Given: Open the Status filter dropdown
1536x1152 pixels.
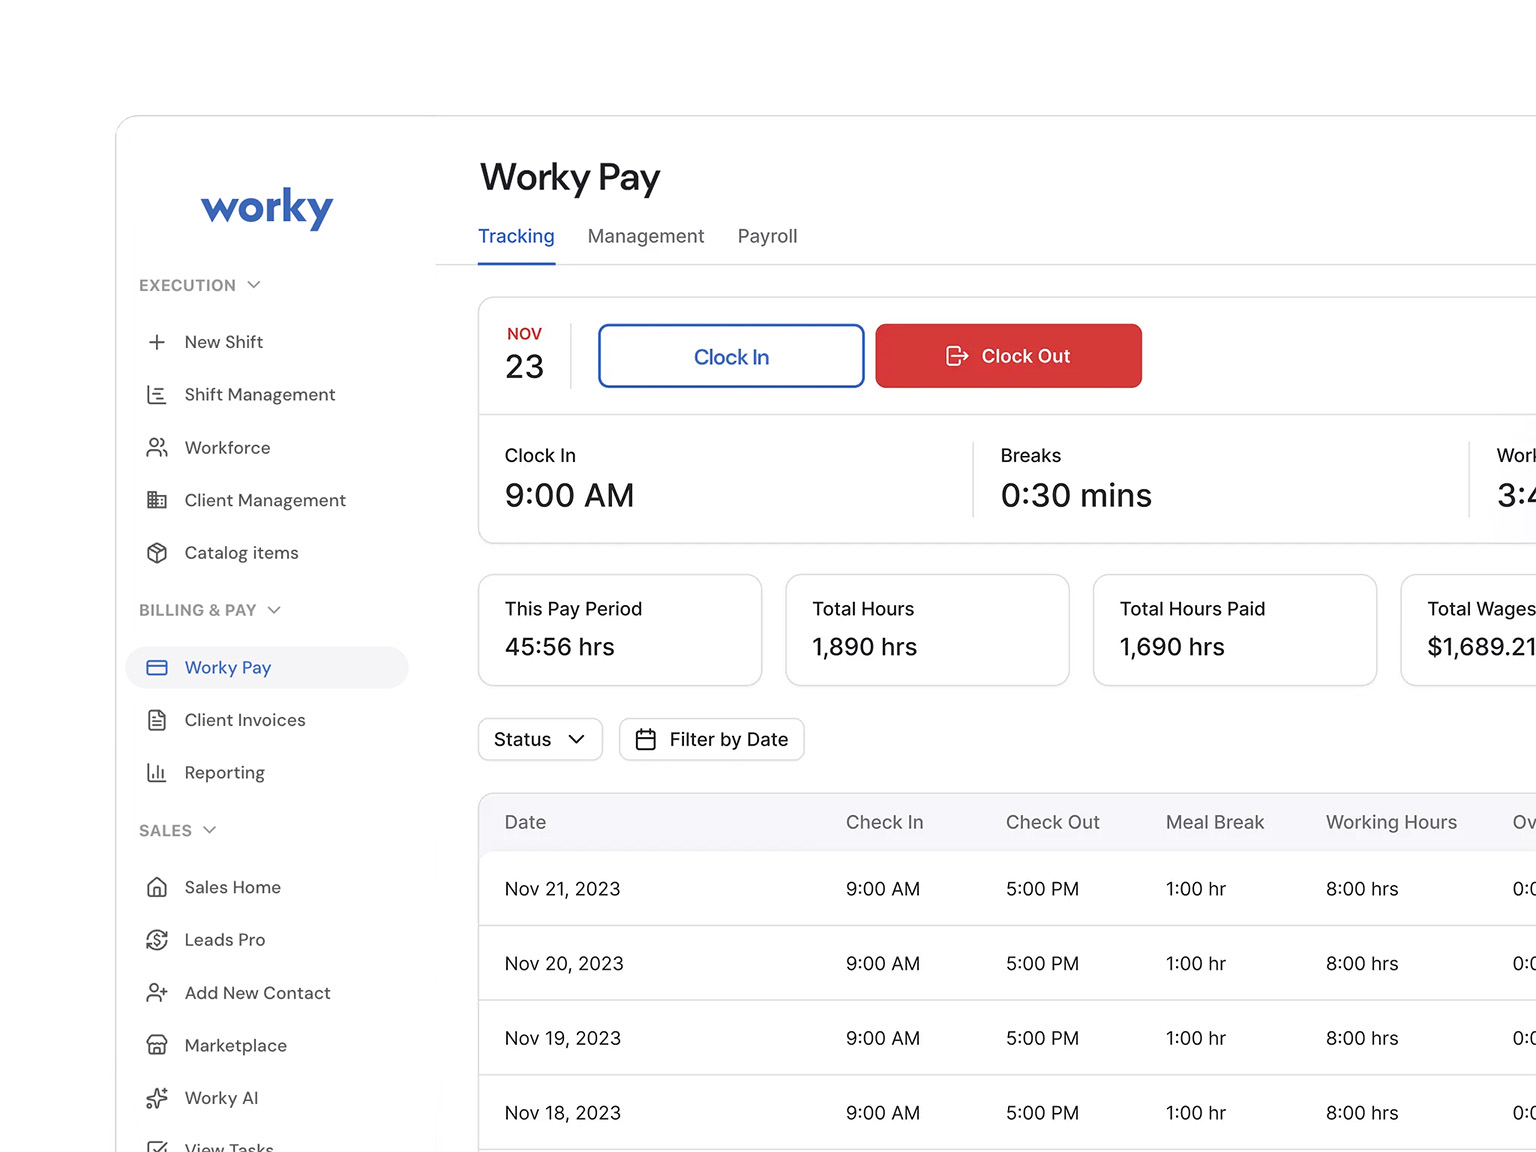Looking at the screenshot, I should (540, 739).
